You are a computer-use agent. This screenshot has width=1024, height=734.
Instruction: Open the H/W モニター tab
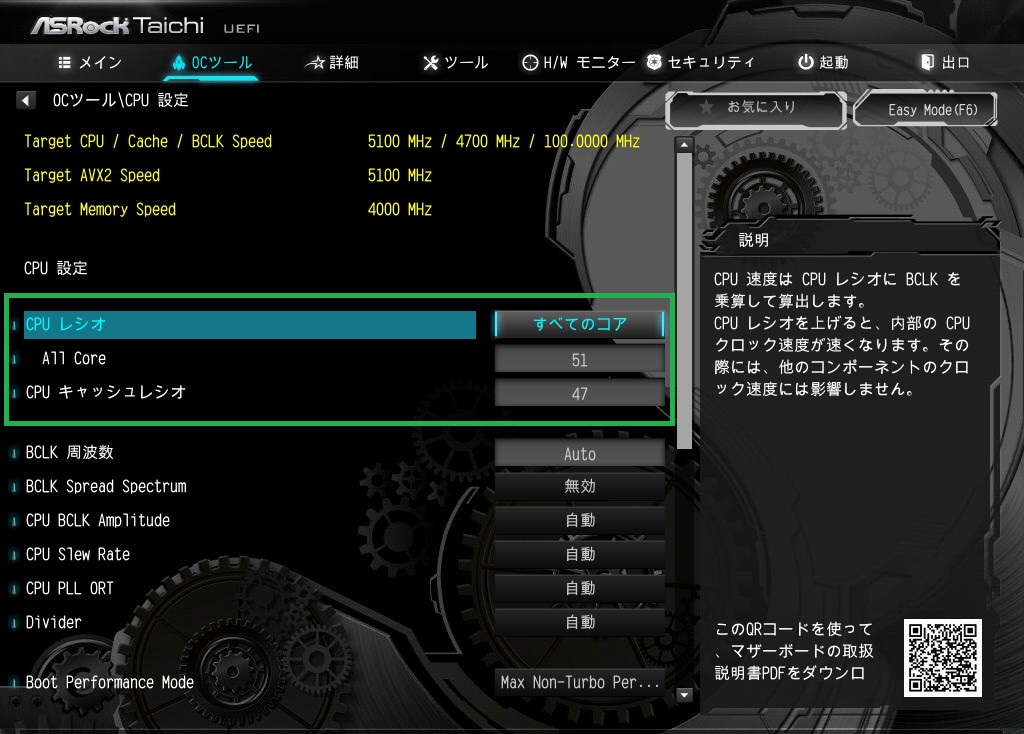pos(579,62)
